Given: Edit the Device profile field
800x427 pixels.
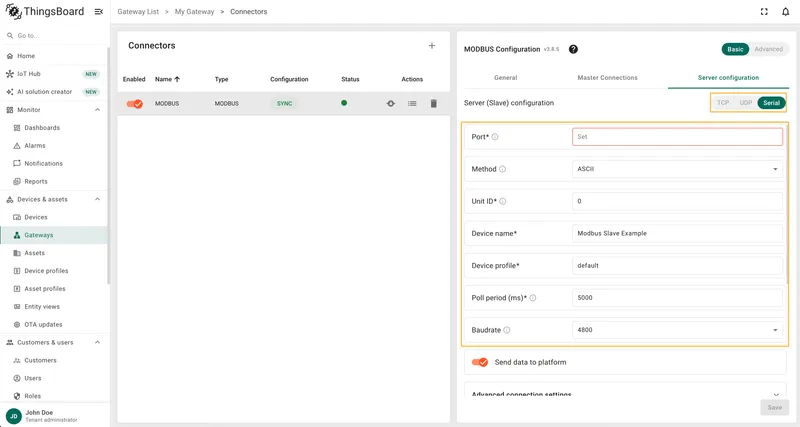Looking at the screenshot, I should point(678,265).
